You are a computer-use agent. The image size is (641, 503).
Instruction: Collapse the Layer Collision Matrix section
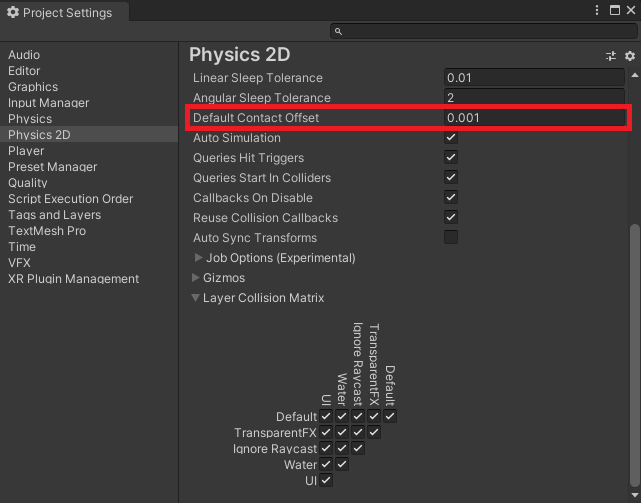[x=198, y=298]
